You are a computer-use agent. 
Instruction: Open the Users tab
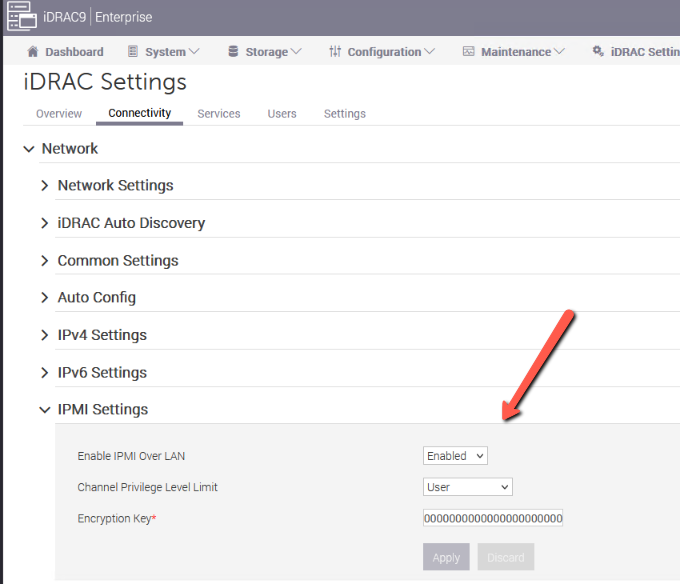[282, 114]
